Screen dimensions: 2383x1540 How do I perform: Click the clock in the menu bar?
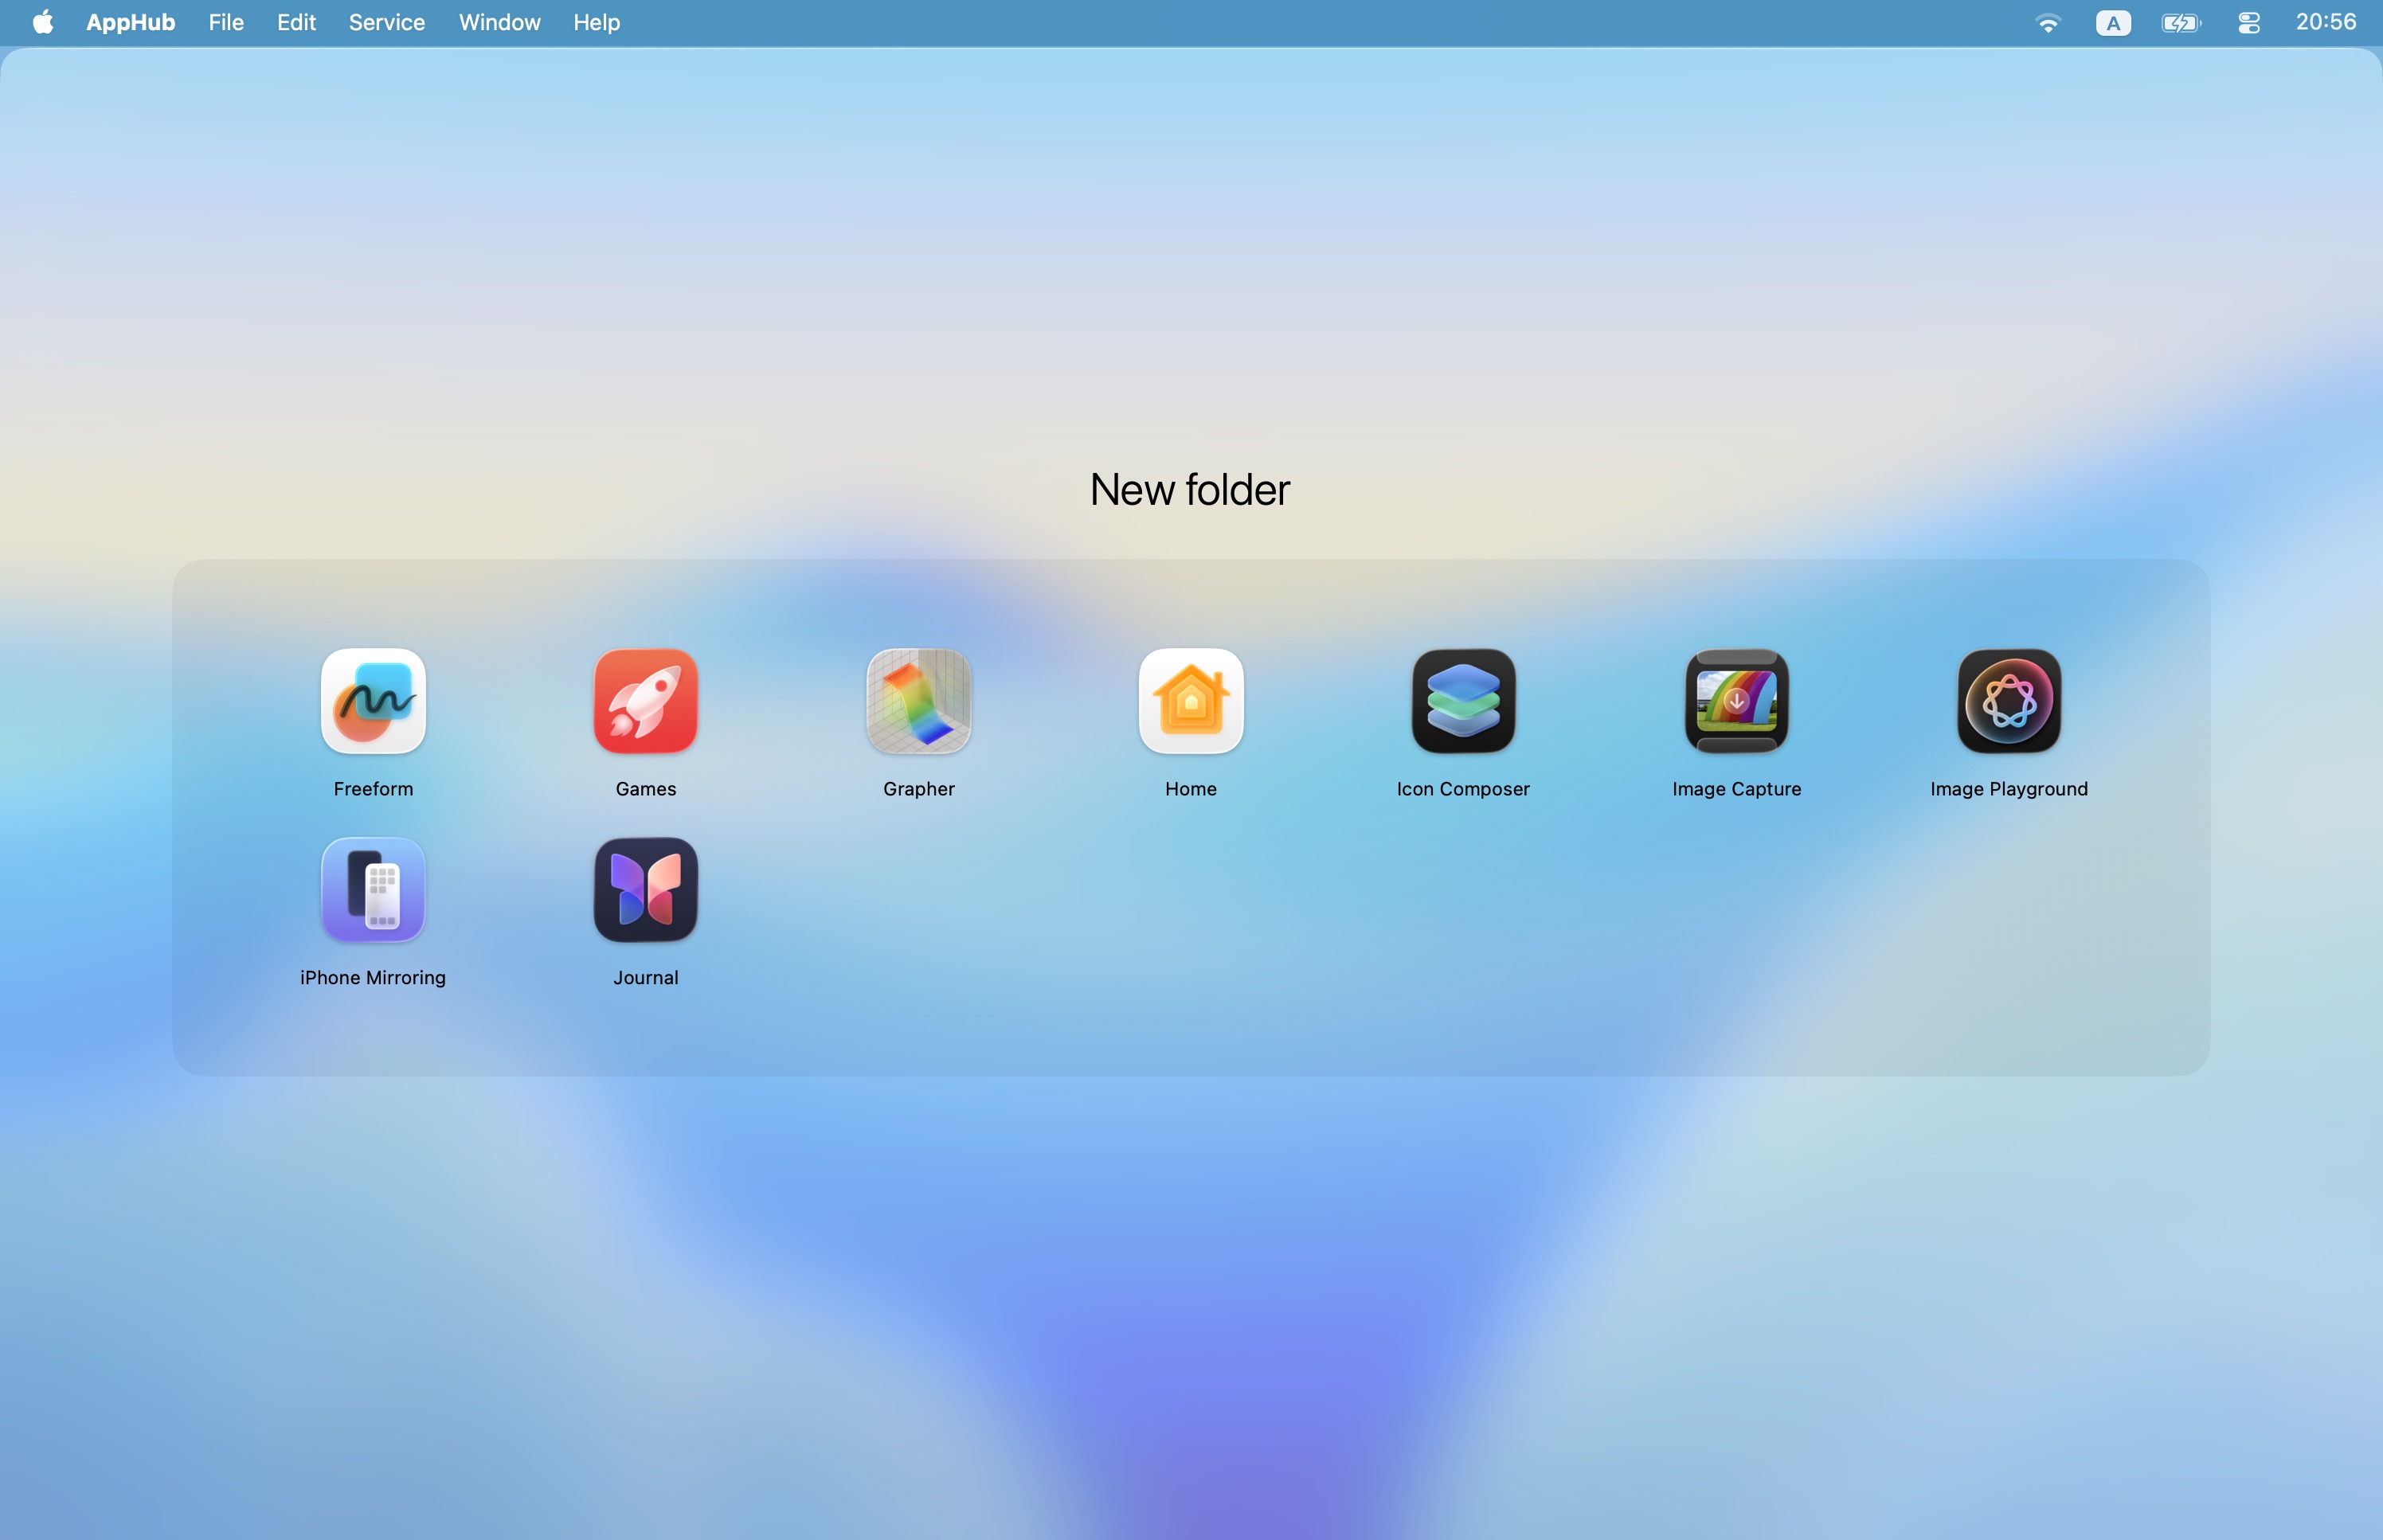pos(2324,22)
